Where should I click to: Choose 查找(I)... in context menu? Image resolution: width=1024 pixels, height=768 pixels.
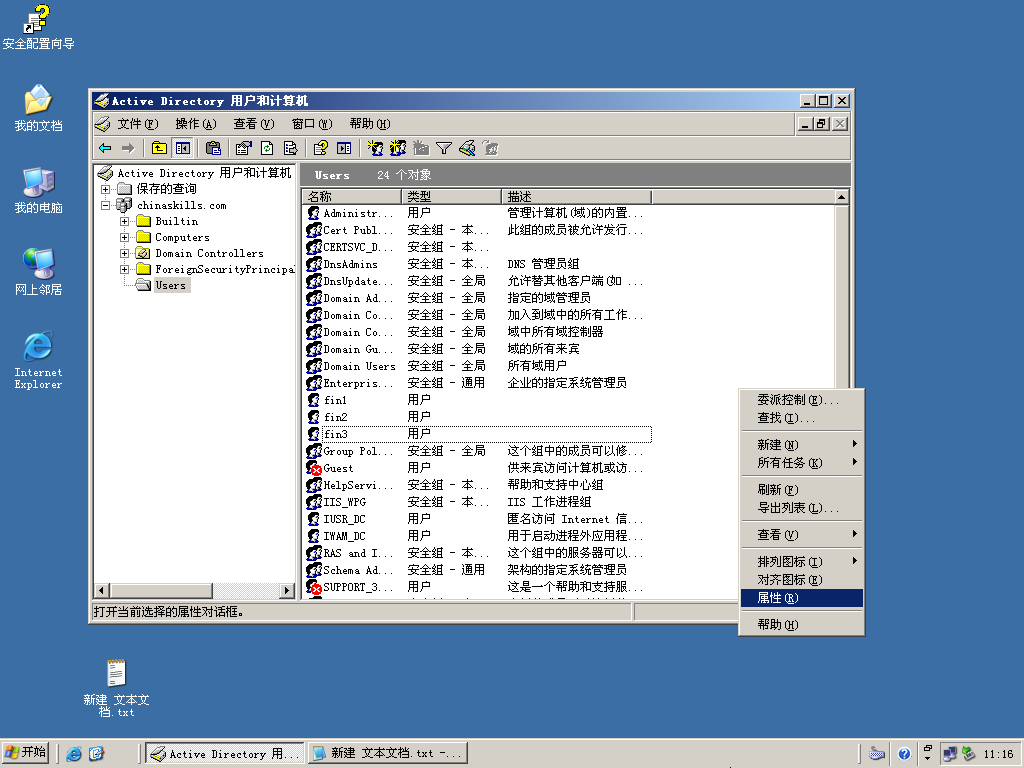[x=802, y=418]
